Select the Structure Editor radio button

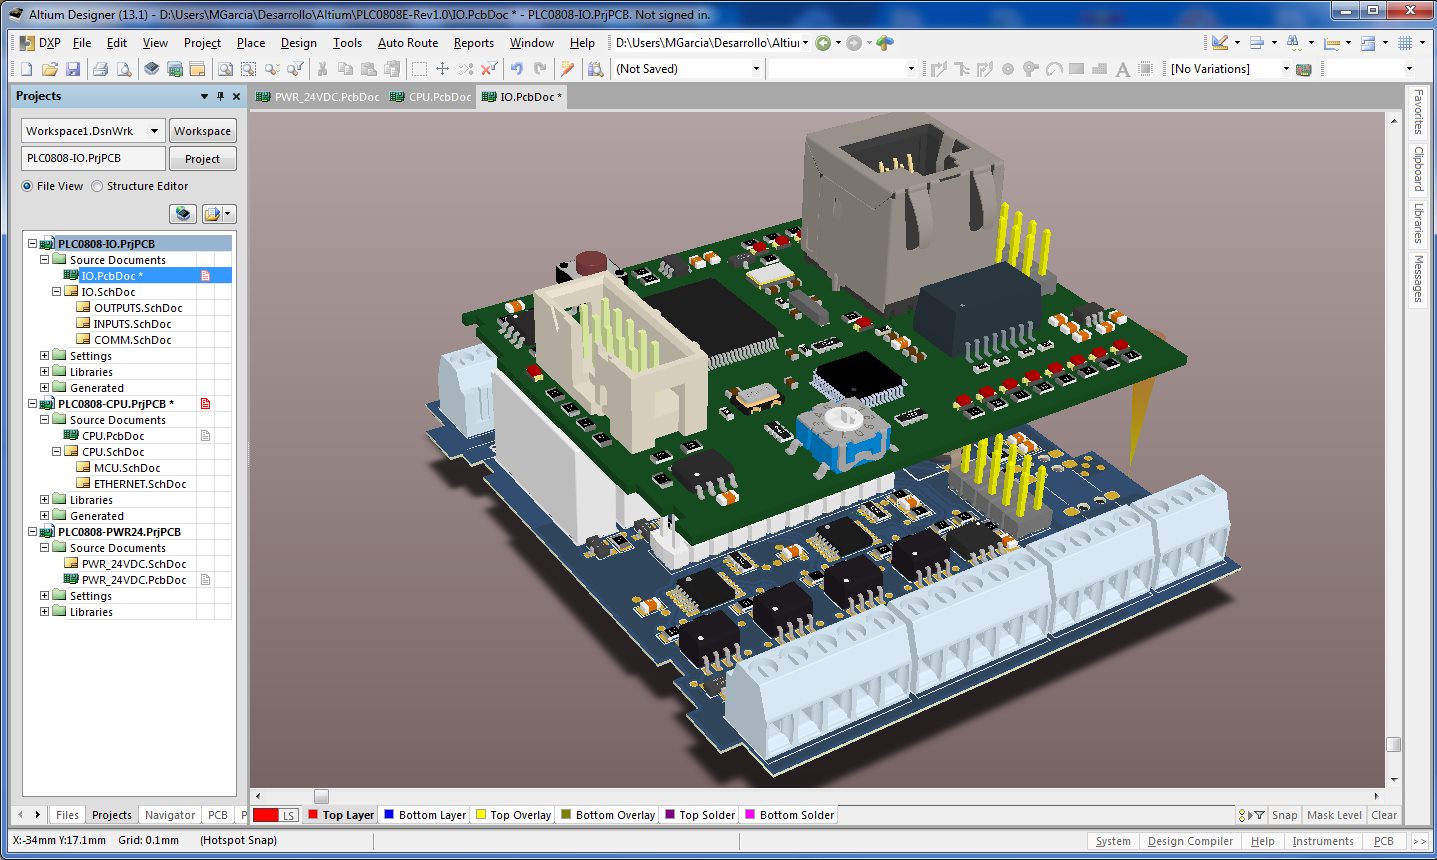(x=97, y=186)
